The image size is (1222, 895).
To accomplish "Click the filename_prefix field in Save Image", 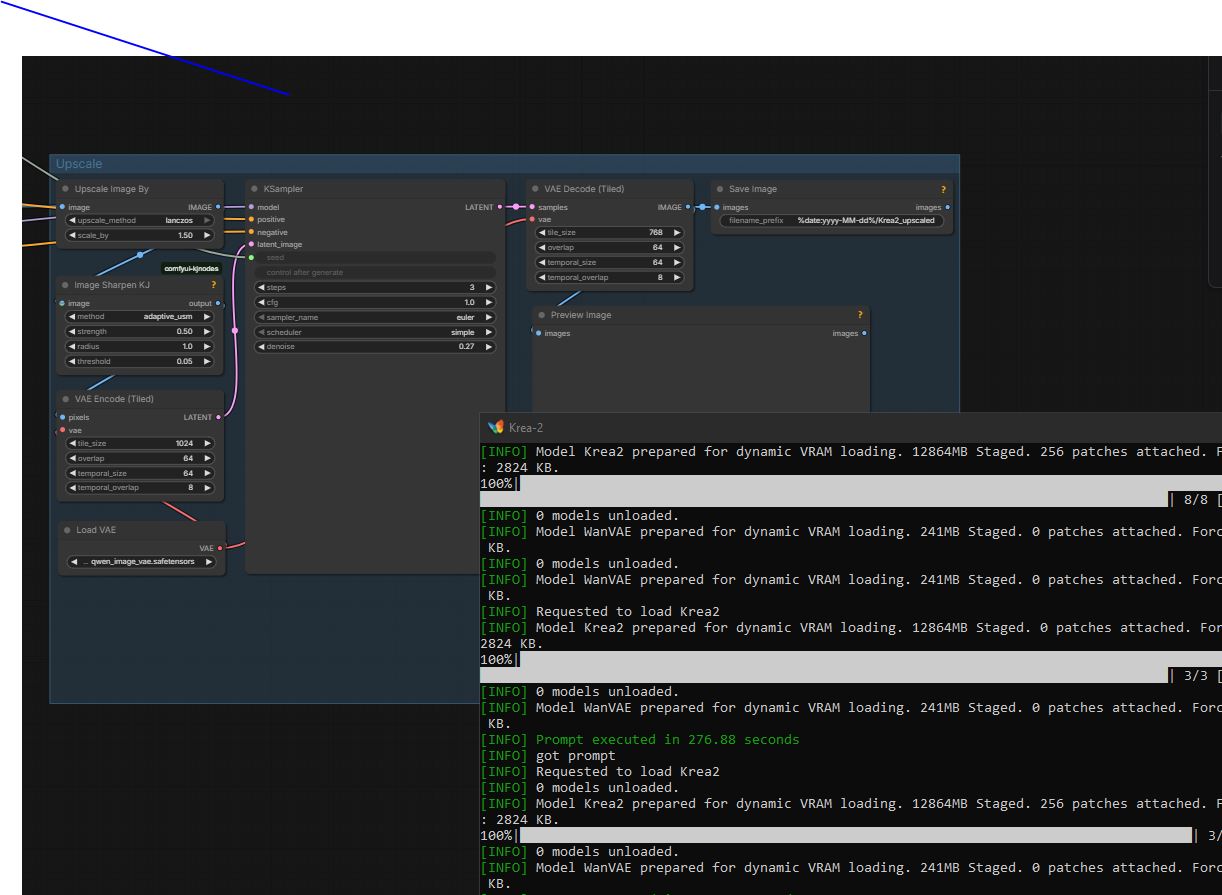I will 832,220.
